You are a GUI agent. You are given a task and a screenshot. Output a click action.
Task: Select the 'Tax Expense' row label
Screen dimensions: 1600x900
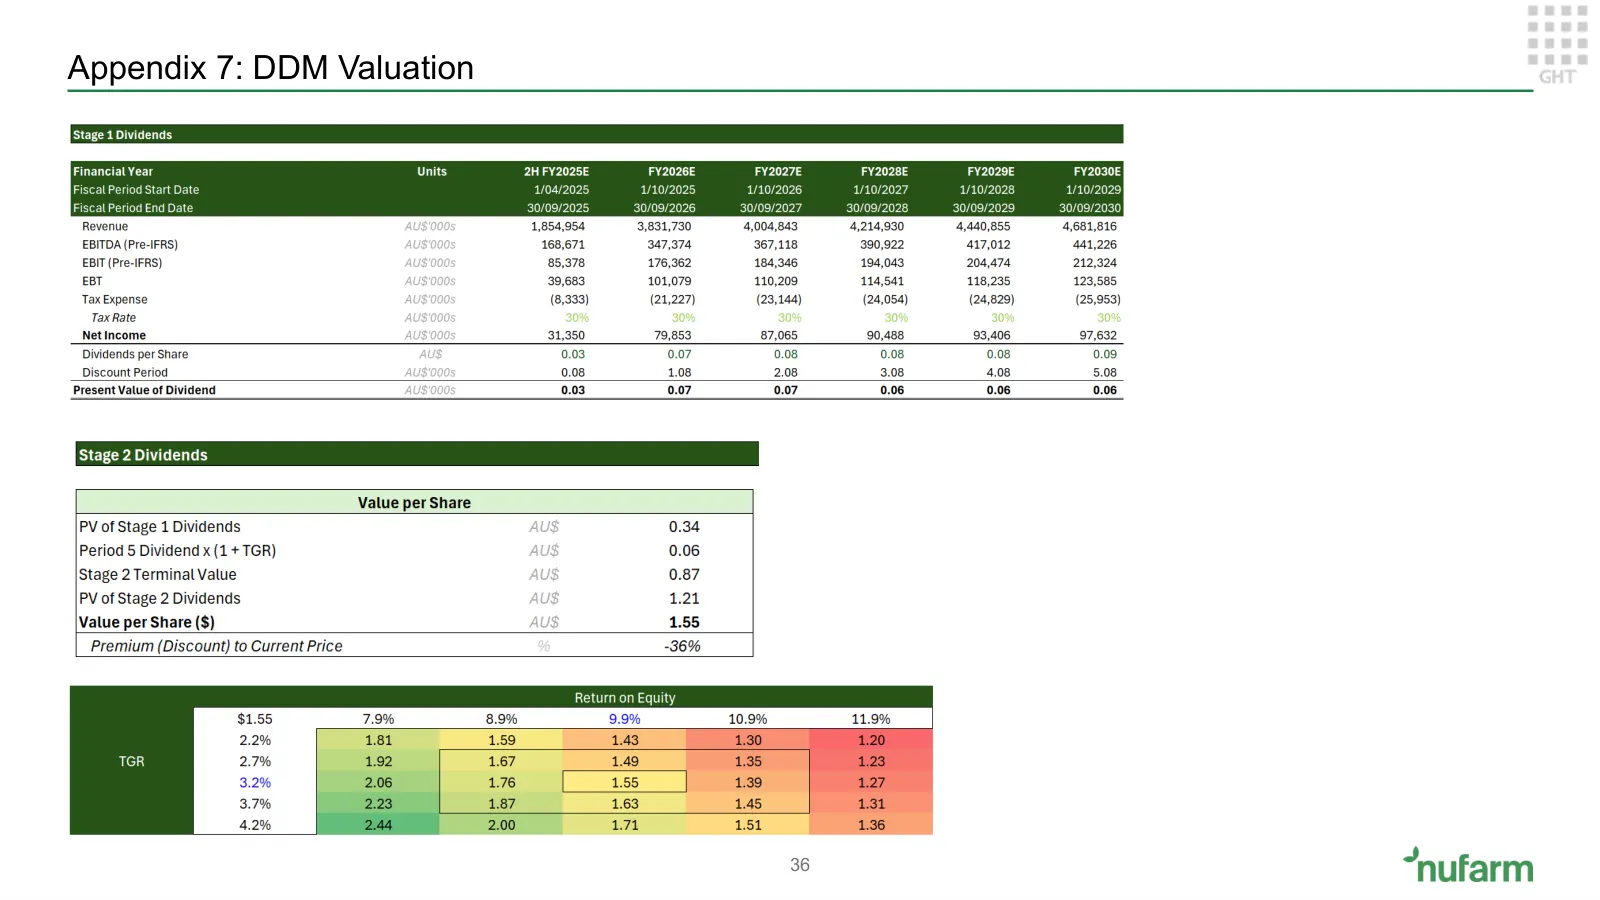[x=114, y=300]
